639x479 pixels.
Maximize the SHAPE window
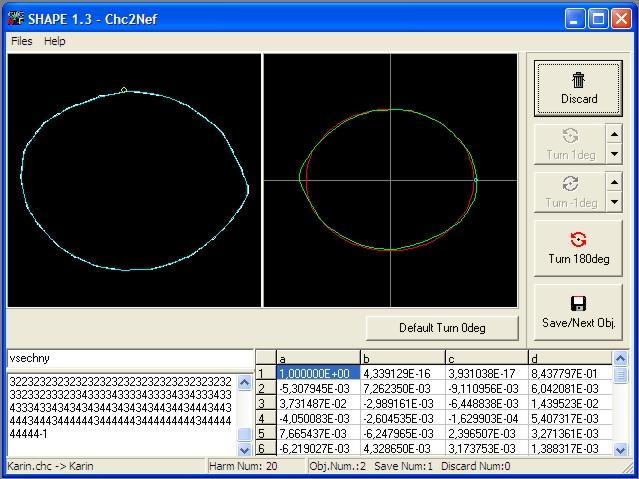pos(598,19)
